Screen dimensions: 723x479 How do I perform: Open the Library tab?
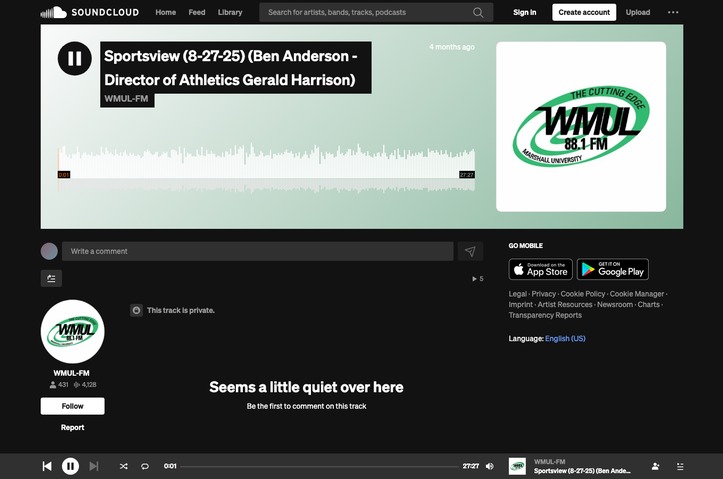tap(230, 12)
